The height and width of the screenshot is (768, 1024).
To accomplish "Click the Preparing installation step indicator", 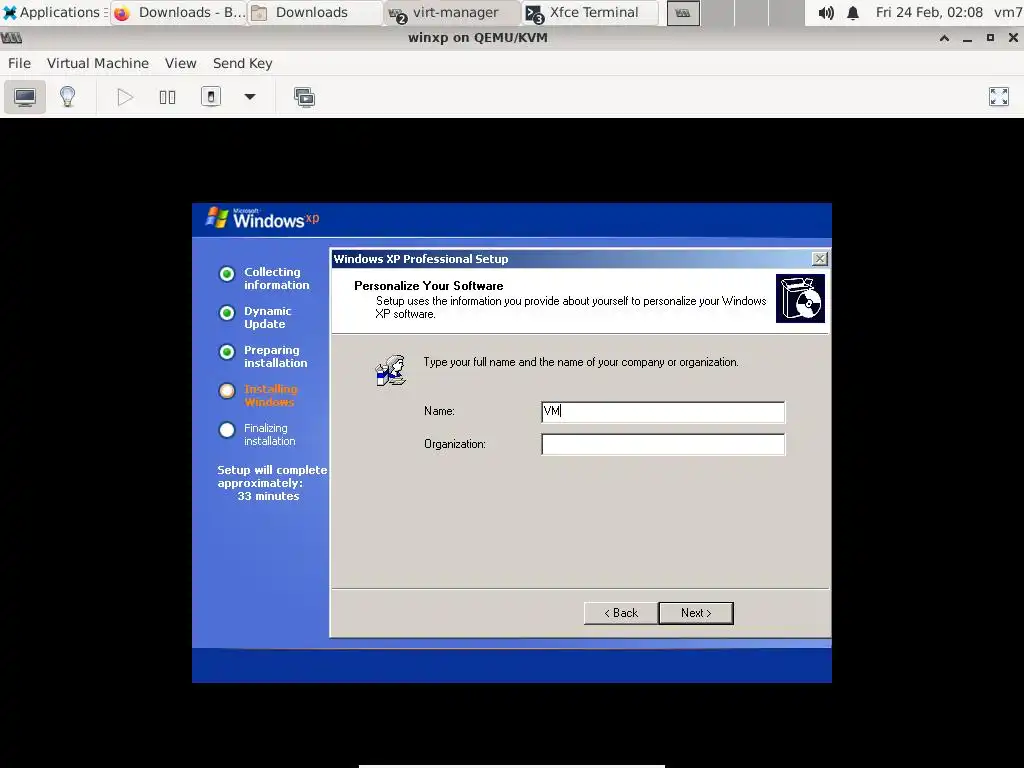I will coord(227,352).
